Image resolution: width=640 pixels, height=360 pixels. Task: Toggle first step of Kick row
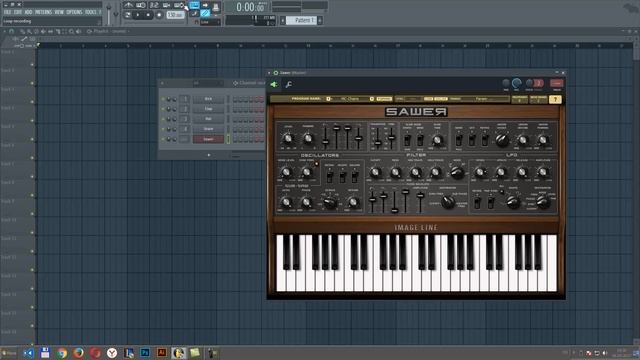point(235,99)
